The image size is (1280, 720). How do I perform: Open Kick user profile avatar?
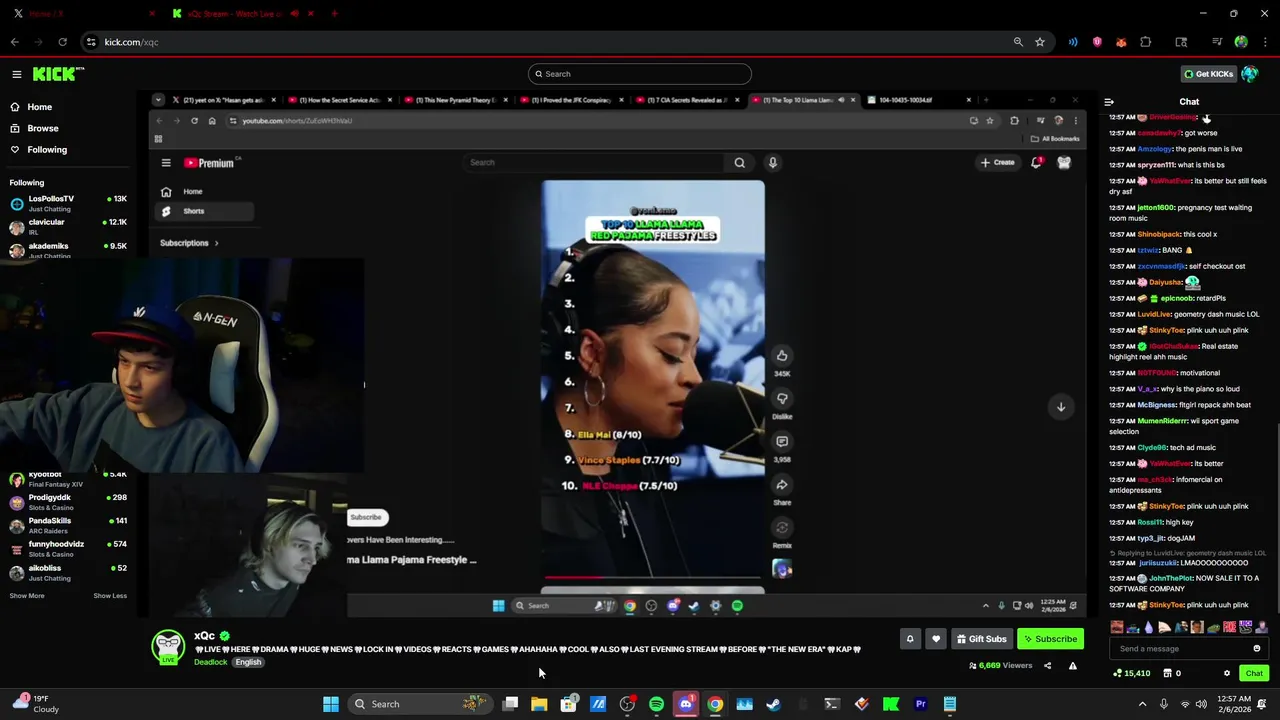coord(1249,74)
